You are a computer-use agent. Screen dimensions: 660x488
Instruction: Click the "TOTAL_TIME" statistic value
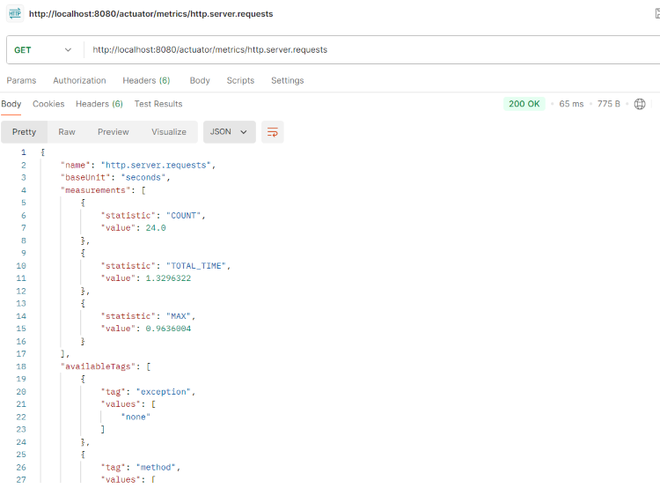[x=196, y=266]
